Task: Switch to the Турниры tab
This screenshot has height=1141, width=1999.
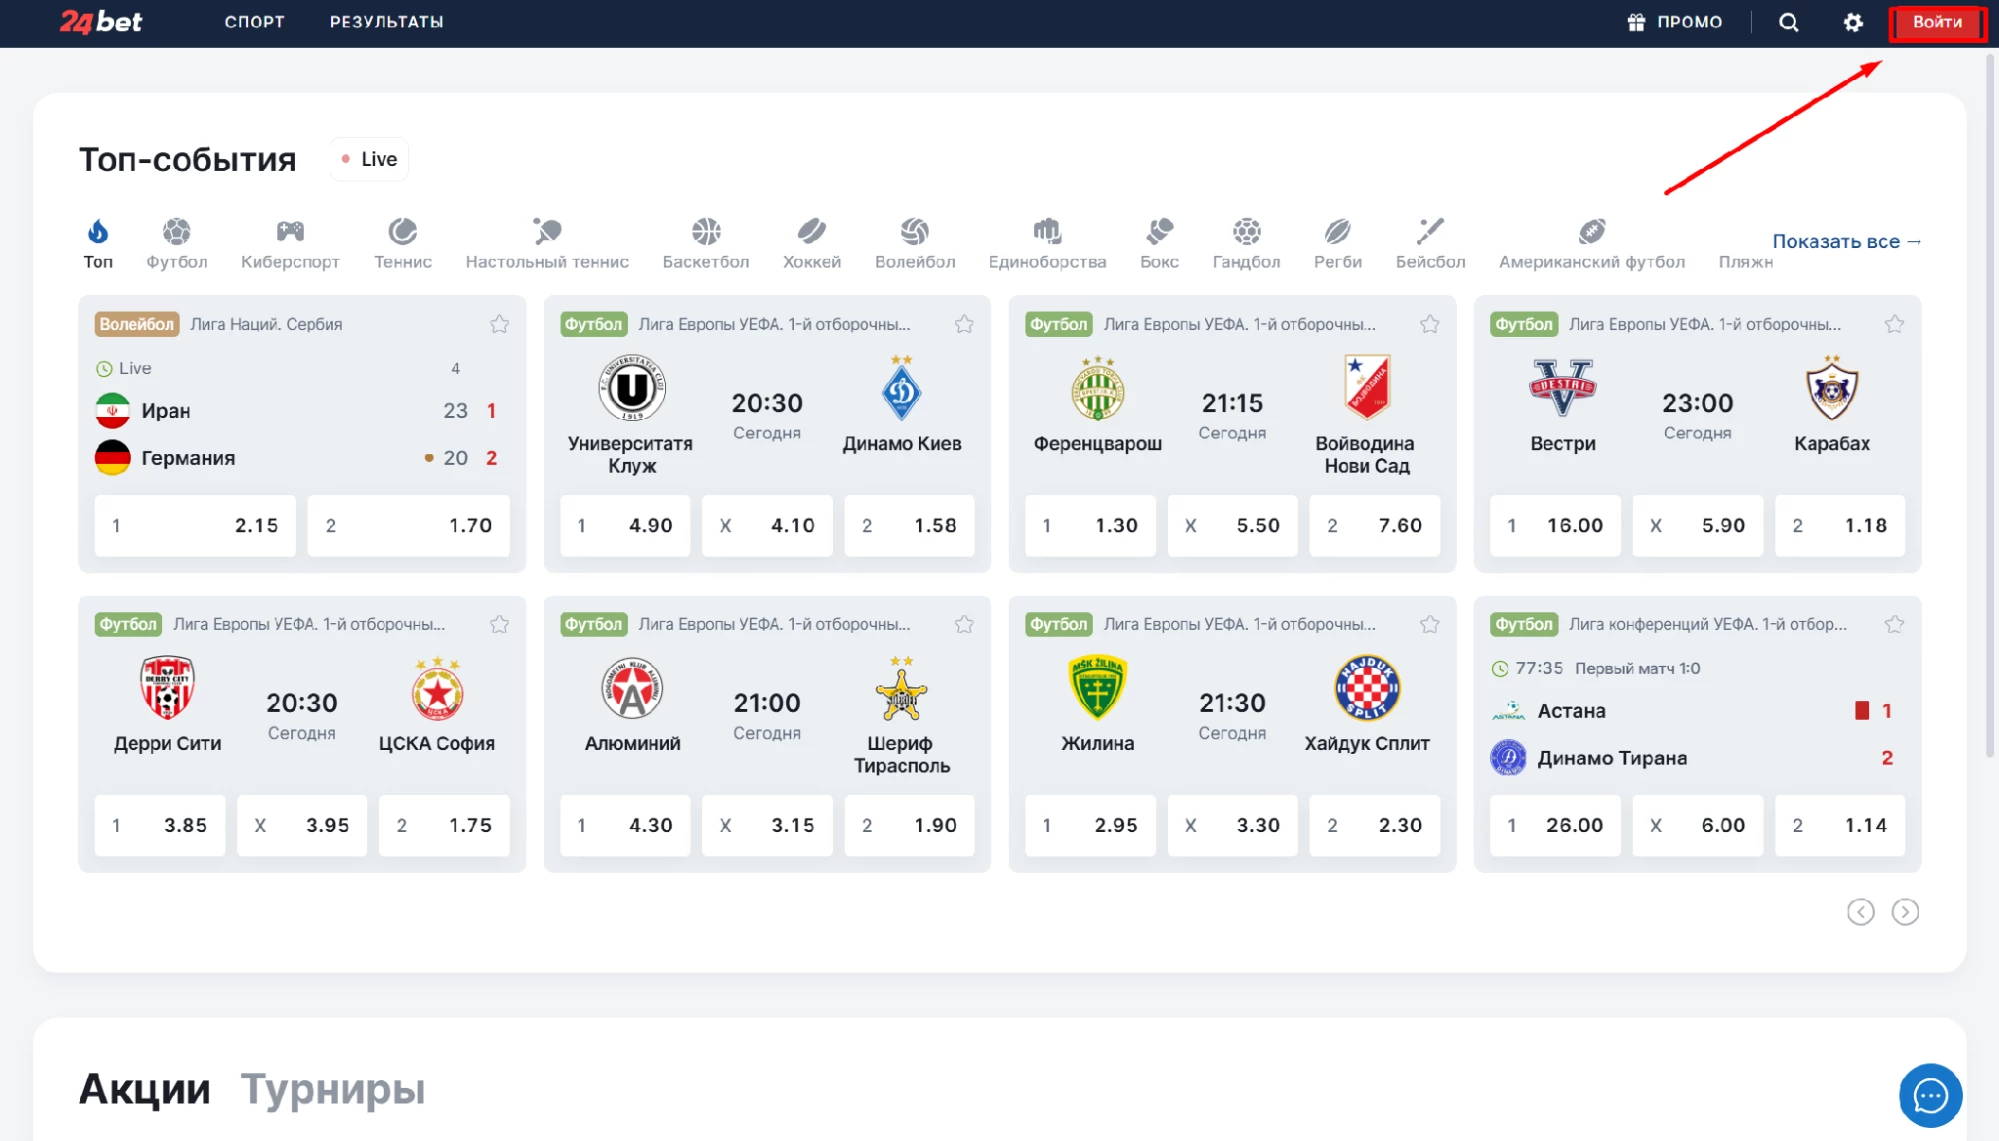Action: tap(333, 1089)
